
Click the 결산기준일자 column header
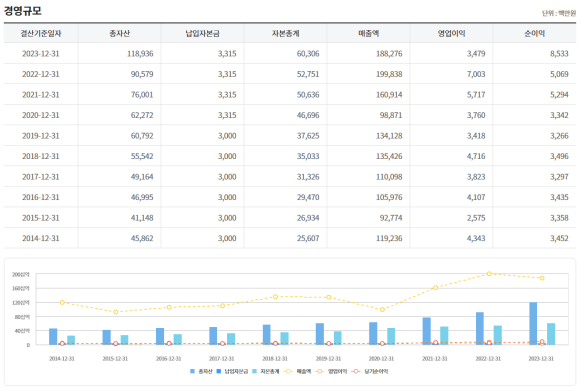point(41,34)
